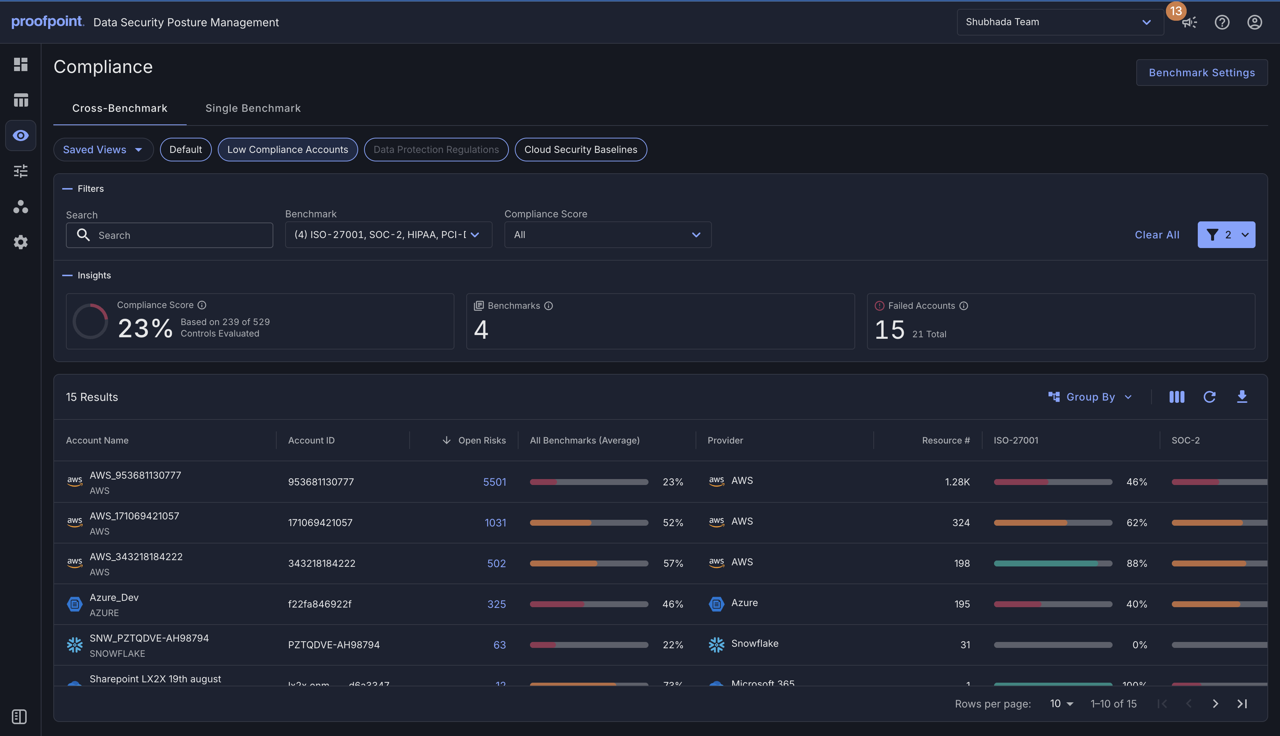The height and width of the screenshot is (736, 1280).
Task: Click Benchmarks info icon
Action: coord(548,306)
